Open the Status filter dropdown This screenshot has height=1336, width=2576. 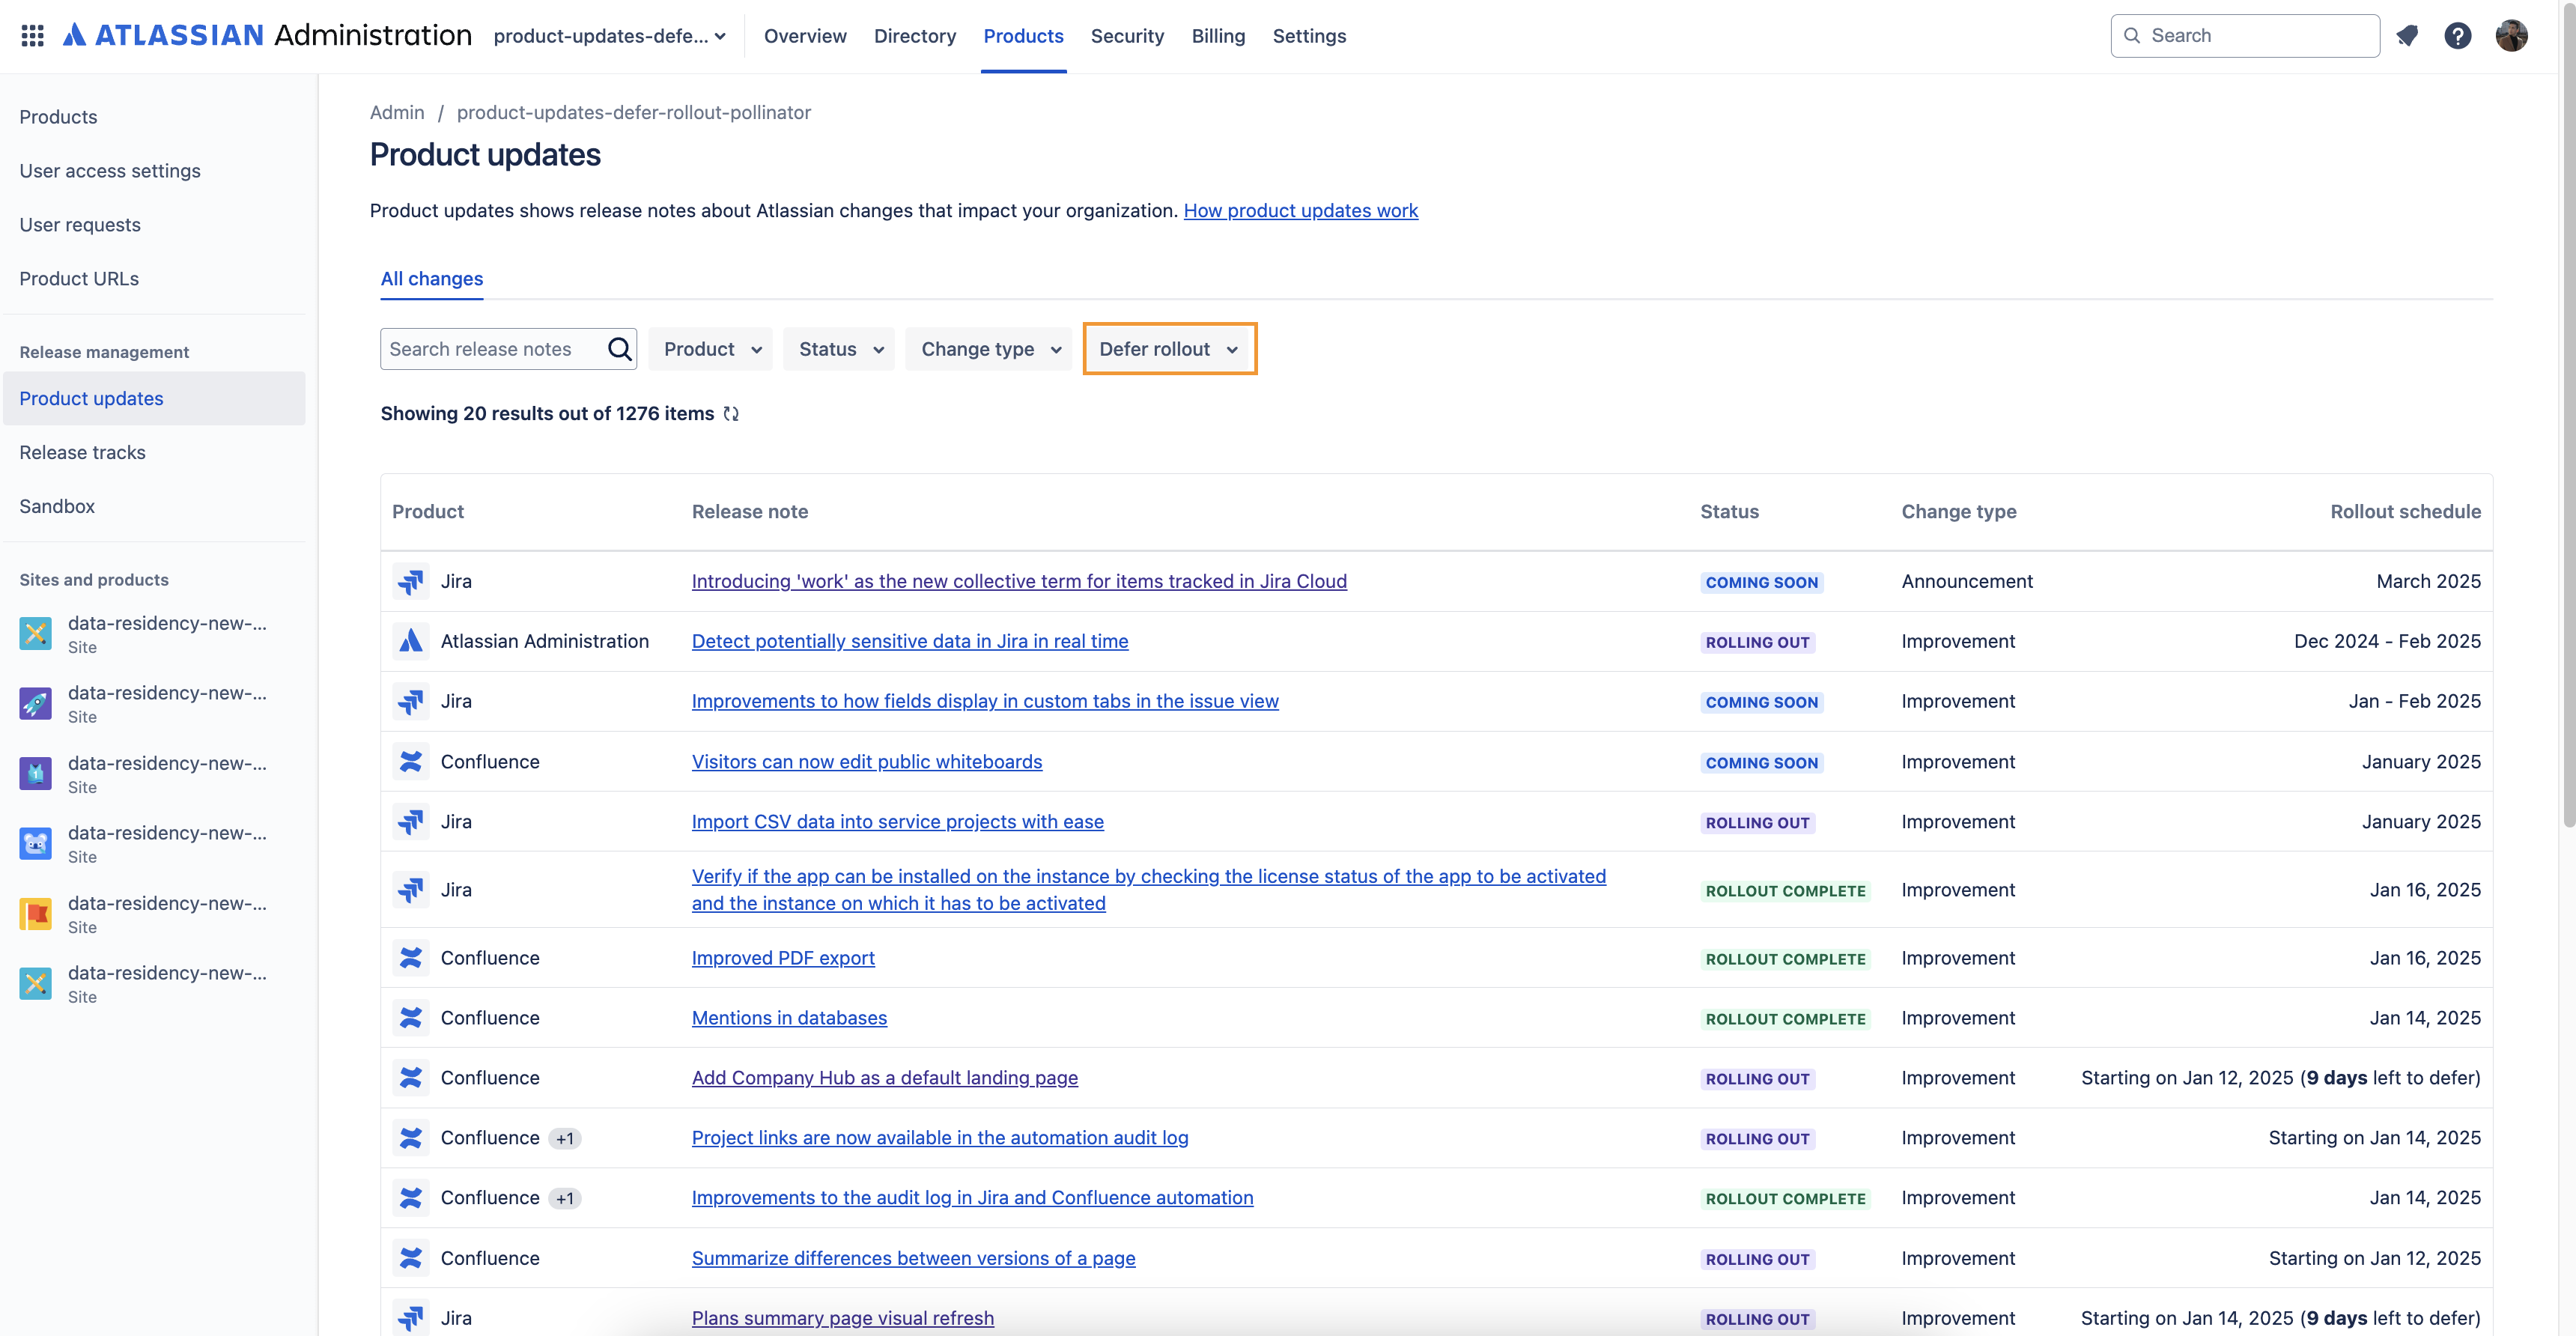(x=840, y=349)
